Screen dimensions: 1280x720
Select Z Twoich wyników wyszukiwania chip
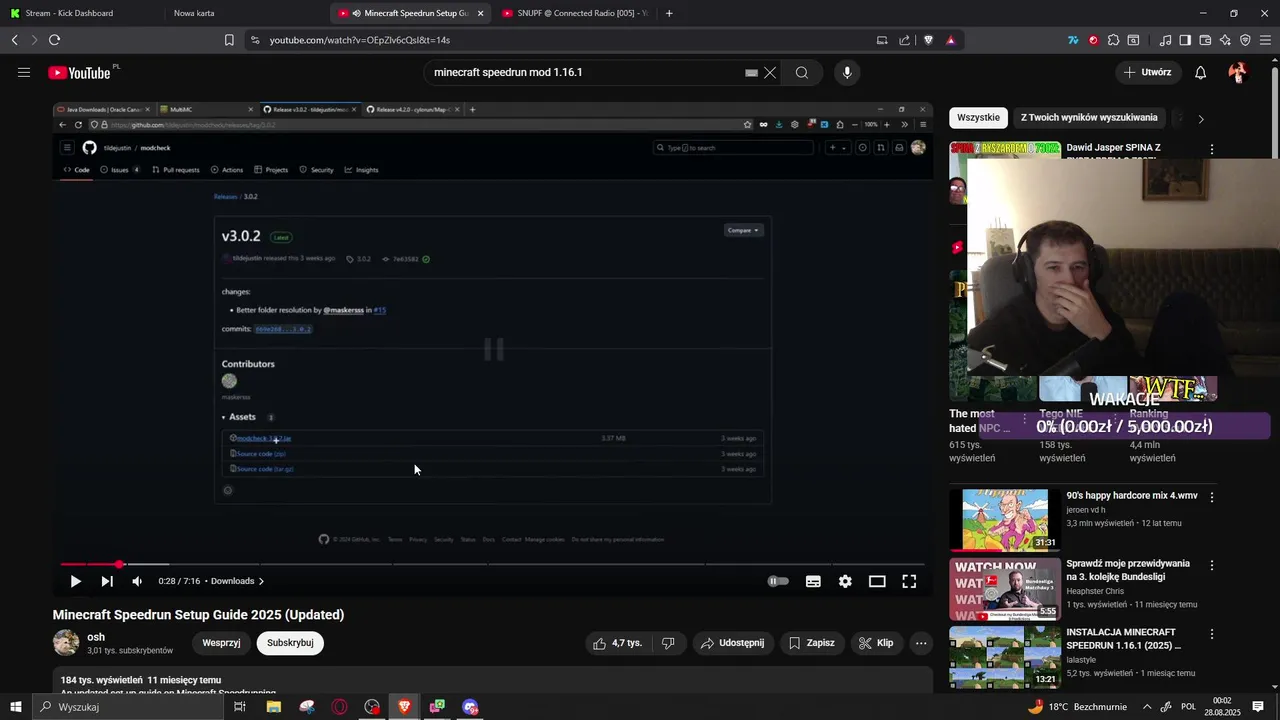point(1089,118)
